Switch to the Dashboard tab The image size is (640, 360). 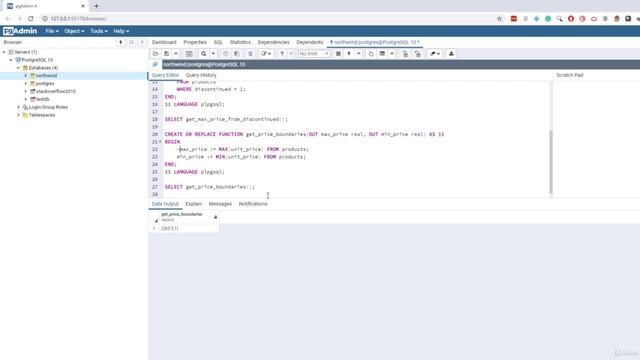click(x=164, y=42)
